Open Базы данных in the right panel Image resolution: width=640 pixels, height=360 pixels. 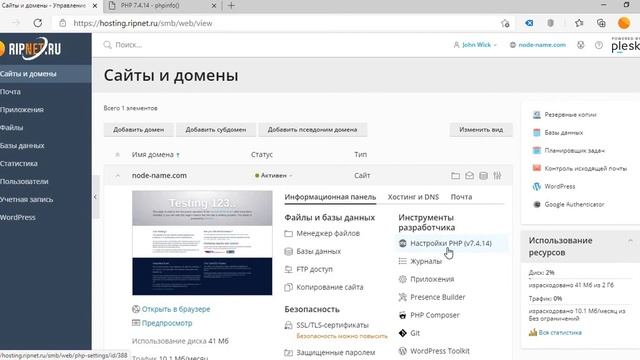click(564, 133)
